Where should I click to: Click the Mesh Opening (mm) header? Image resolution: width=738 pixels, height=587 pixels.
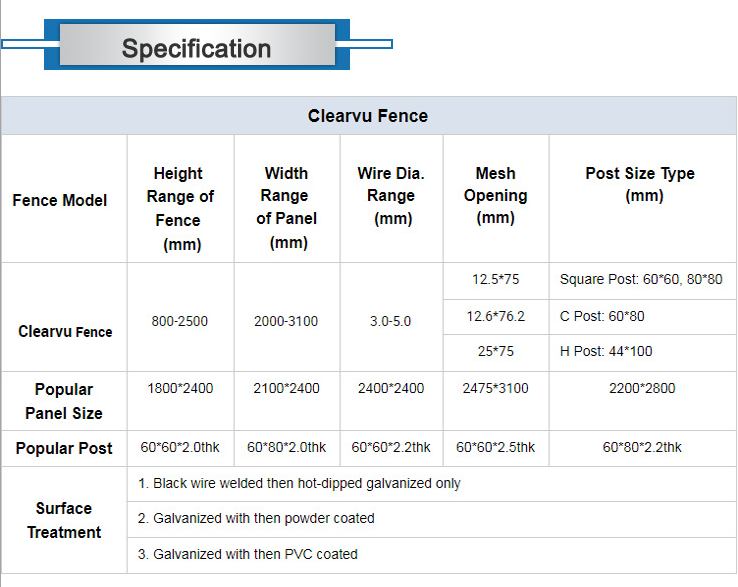[x=496, y=195]
